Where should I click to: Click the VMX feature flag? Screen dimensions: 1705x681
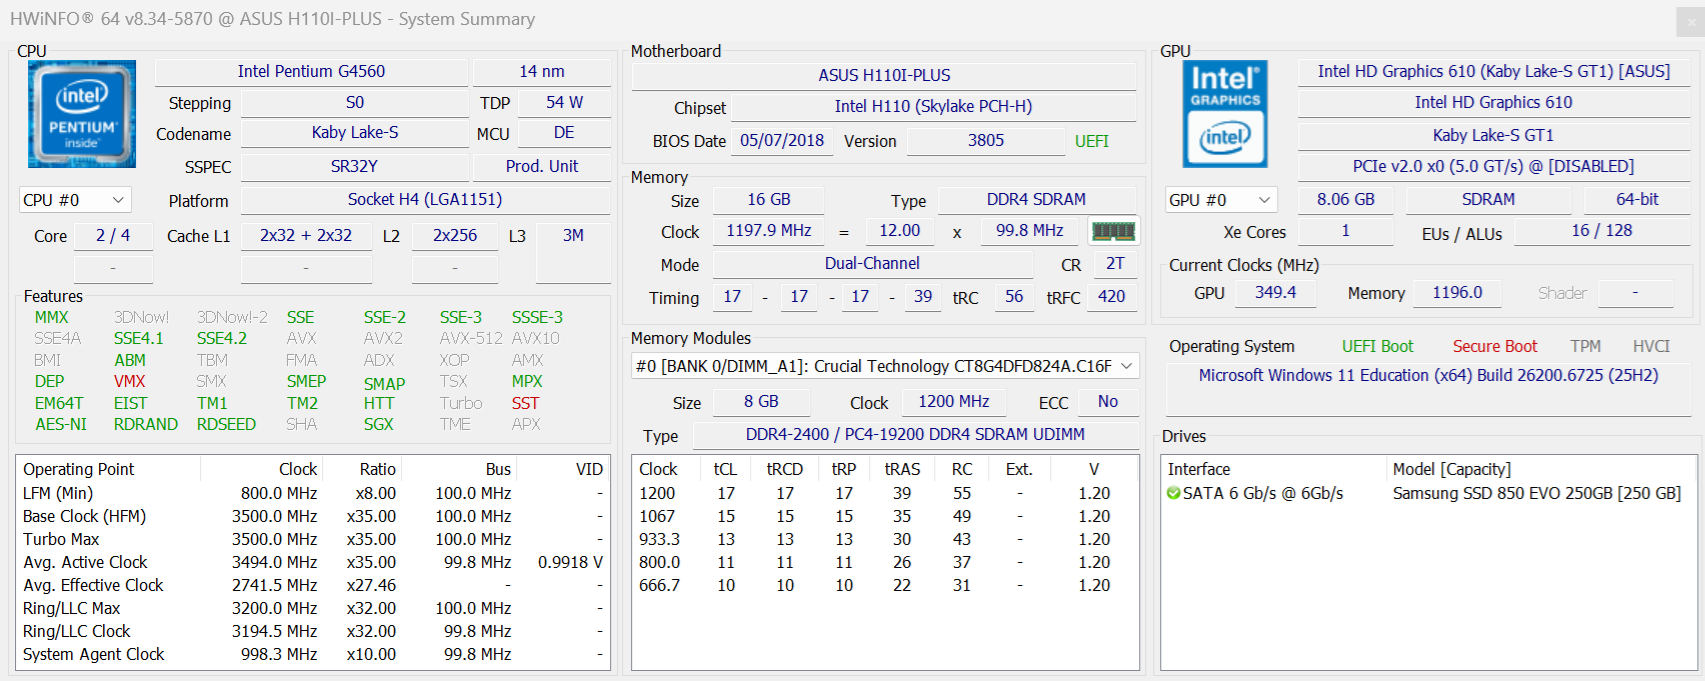[129, 381]
